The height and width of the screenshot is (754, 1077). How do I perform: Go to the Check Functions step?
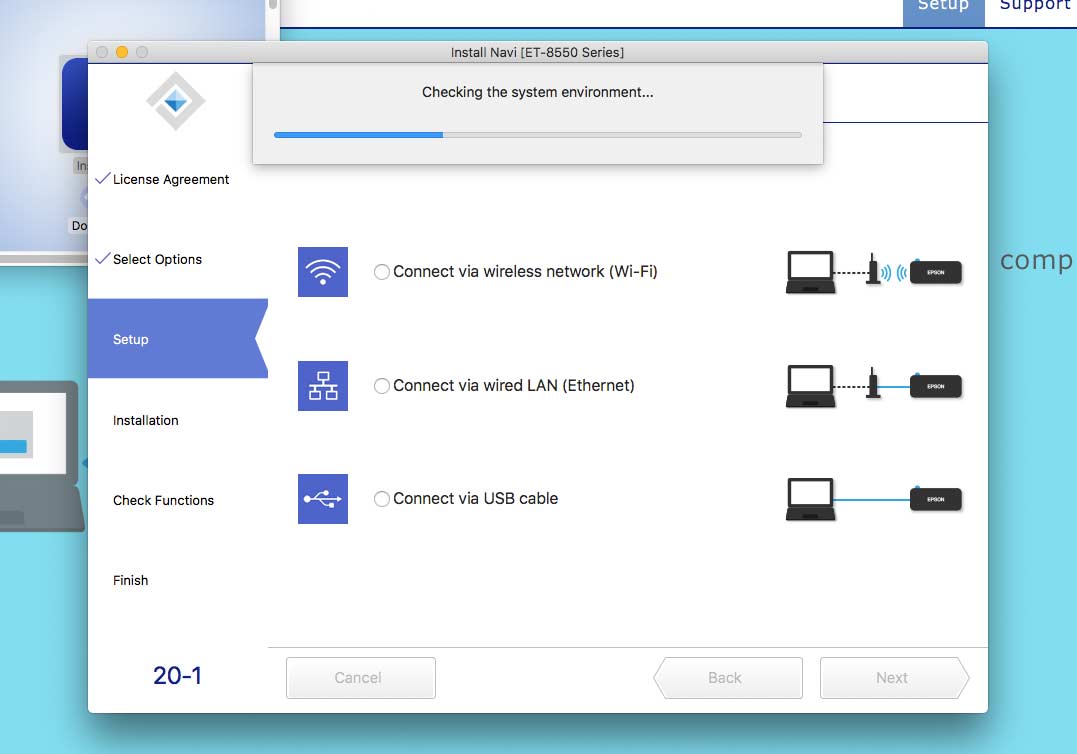[x=163, y=501]
